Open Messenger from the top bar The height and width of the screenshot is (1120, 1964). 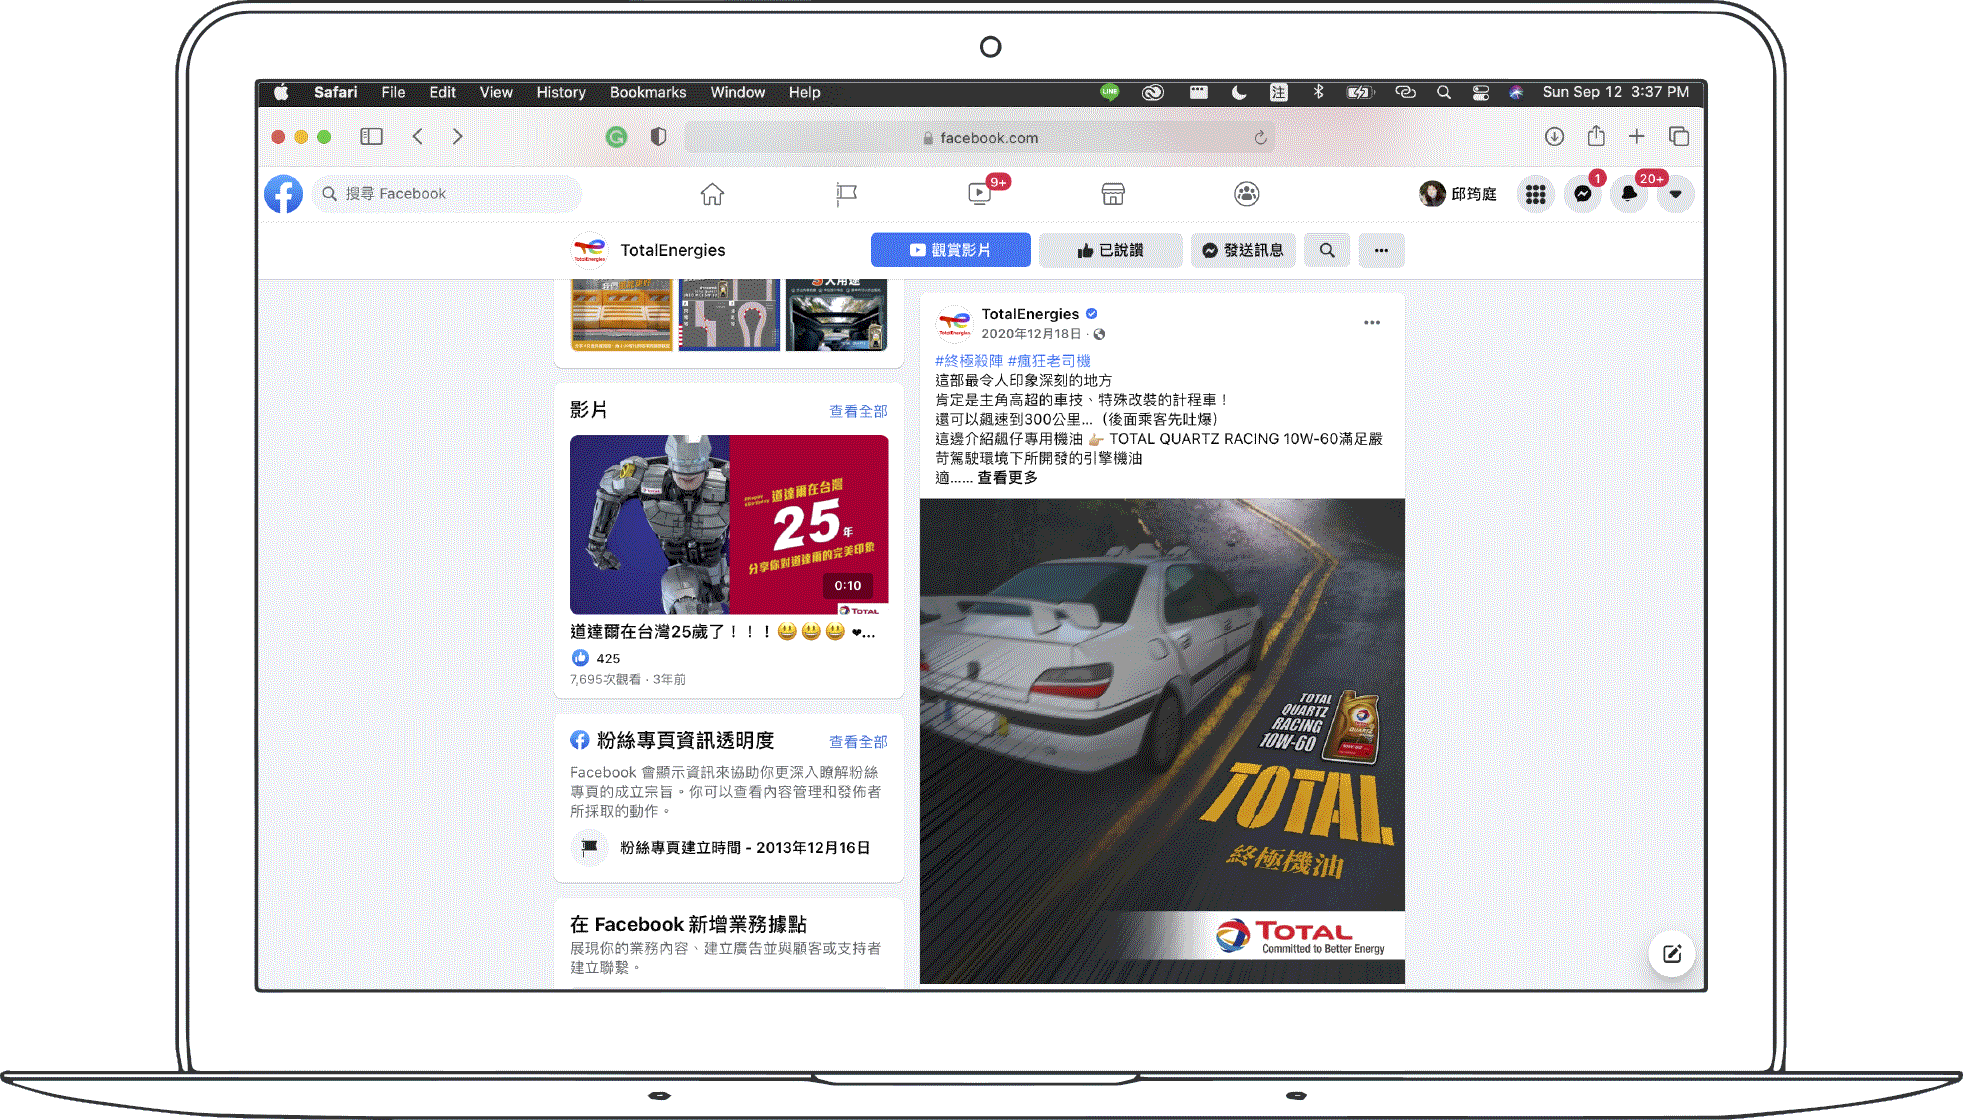pos(1582,193)
